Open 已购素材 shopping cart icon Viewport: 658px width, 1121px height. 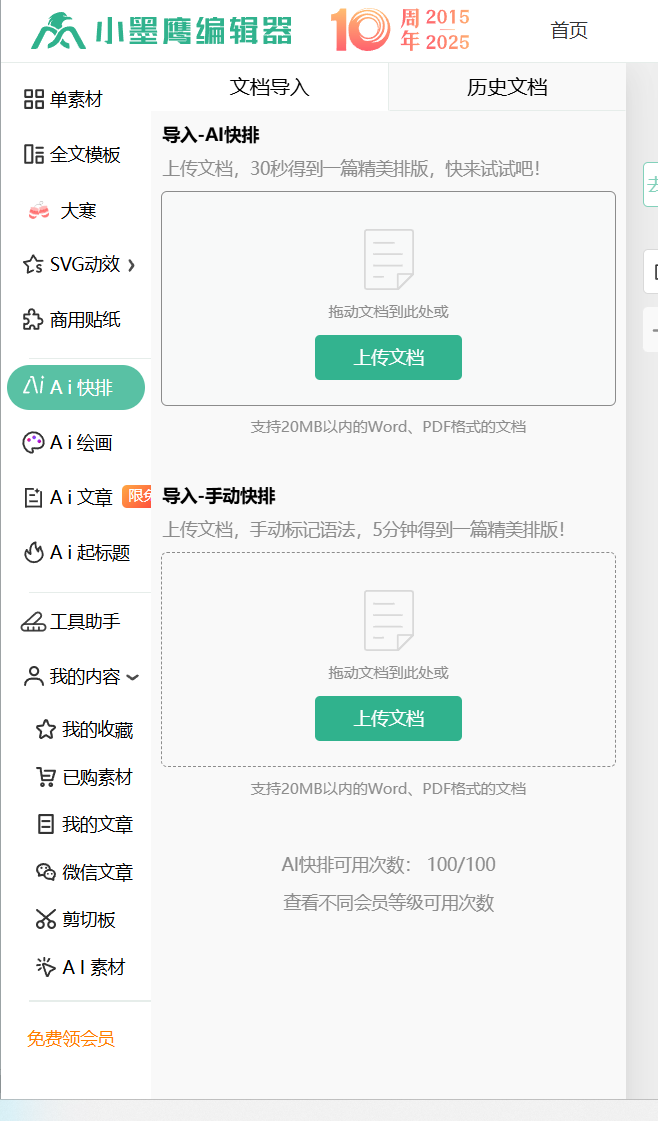tap(45, 777)
